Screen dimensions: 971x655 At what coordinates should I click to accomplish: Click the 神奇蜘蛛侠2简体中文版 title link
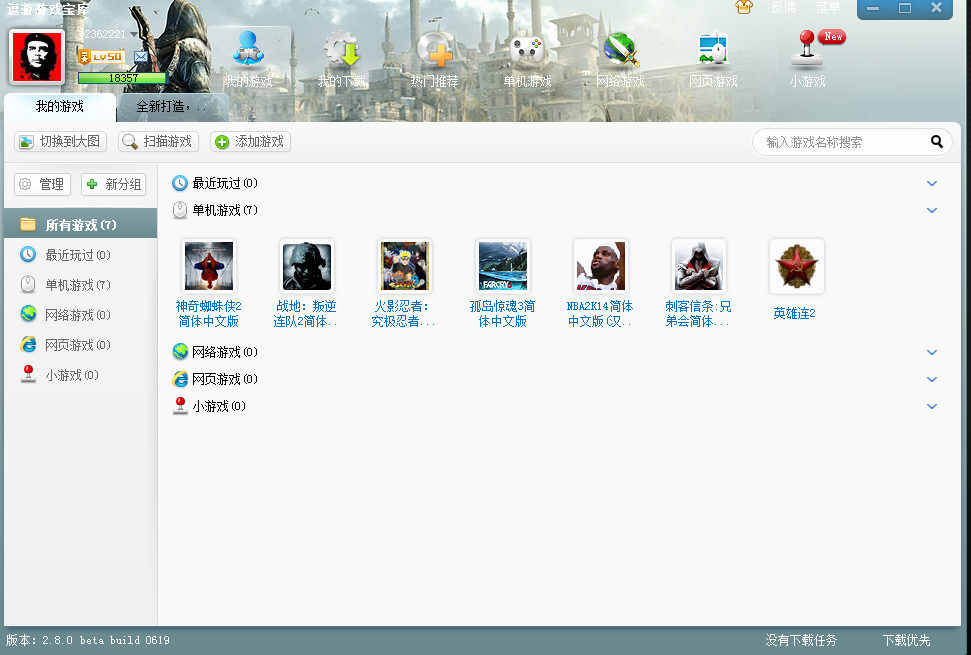click(x=209, y=314)
